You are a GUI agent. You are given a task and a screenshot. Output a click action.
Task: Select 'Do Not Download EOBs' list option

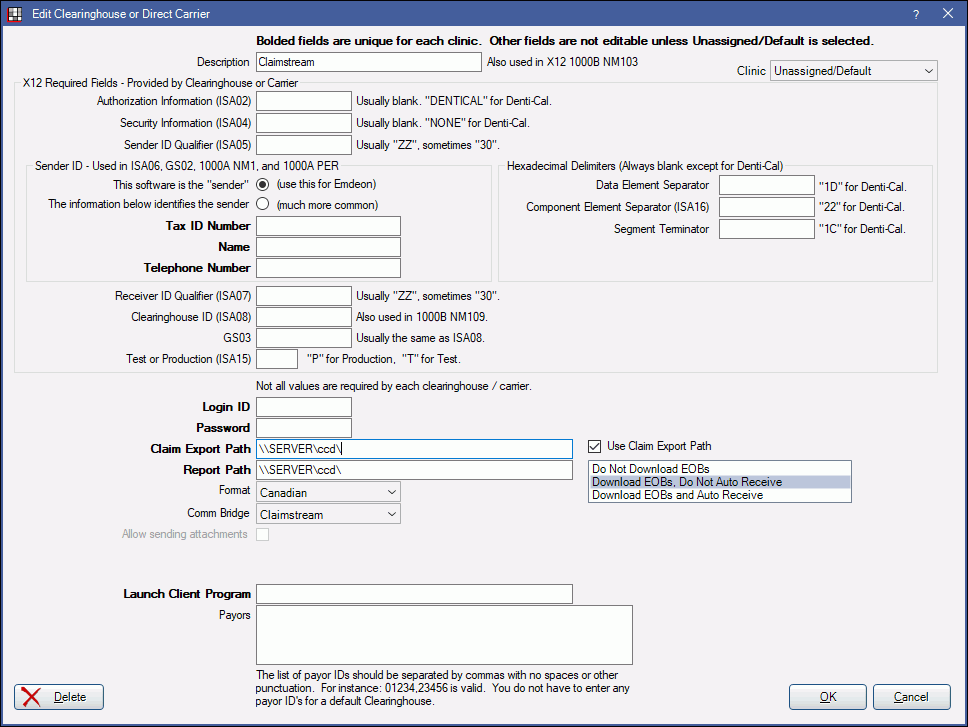[720, 469]
